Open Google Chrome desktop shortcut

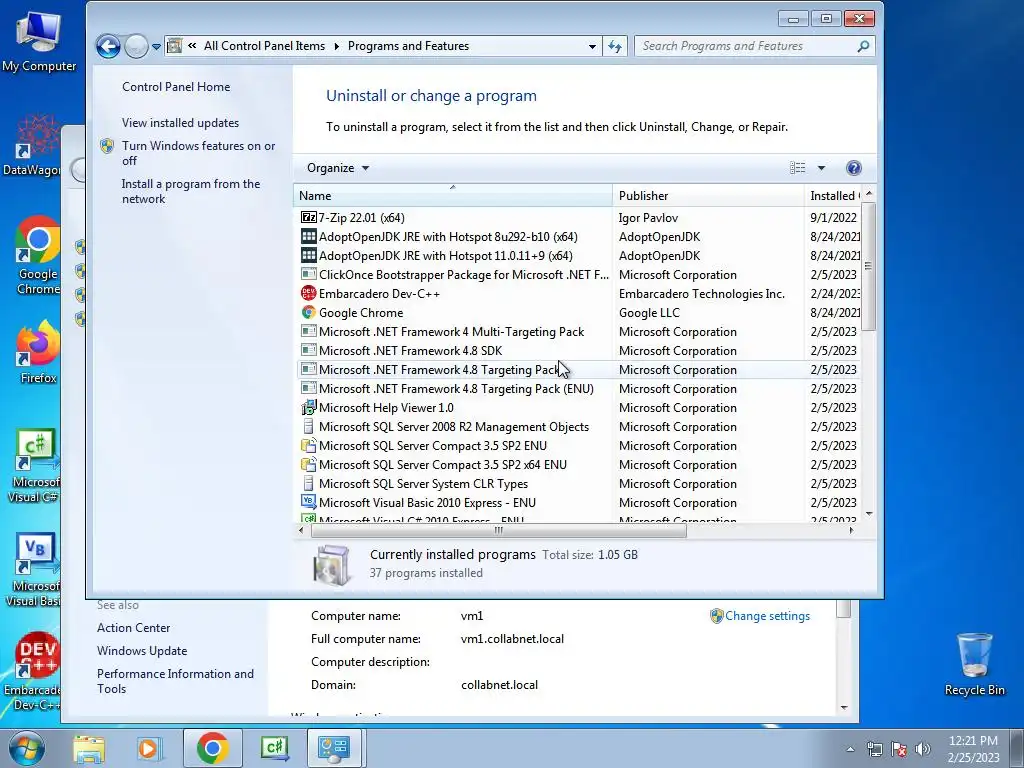pyautogui.click(x=38, y=256)
